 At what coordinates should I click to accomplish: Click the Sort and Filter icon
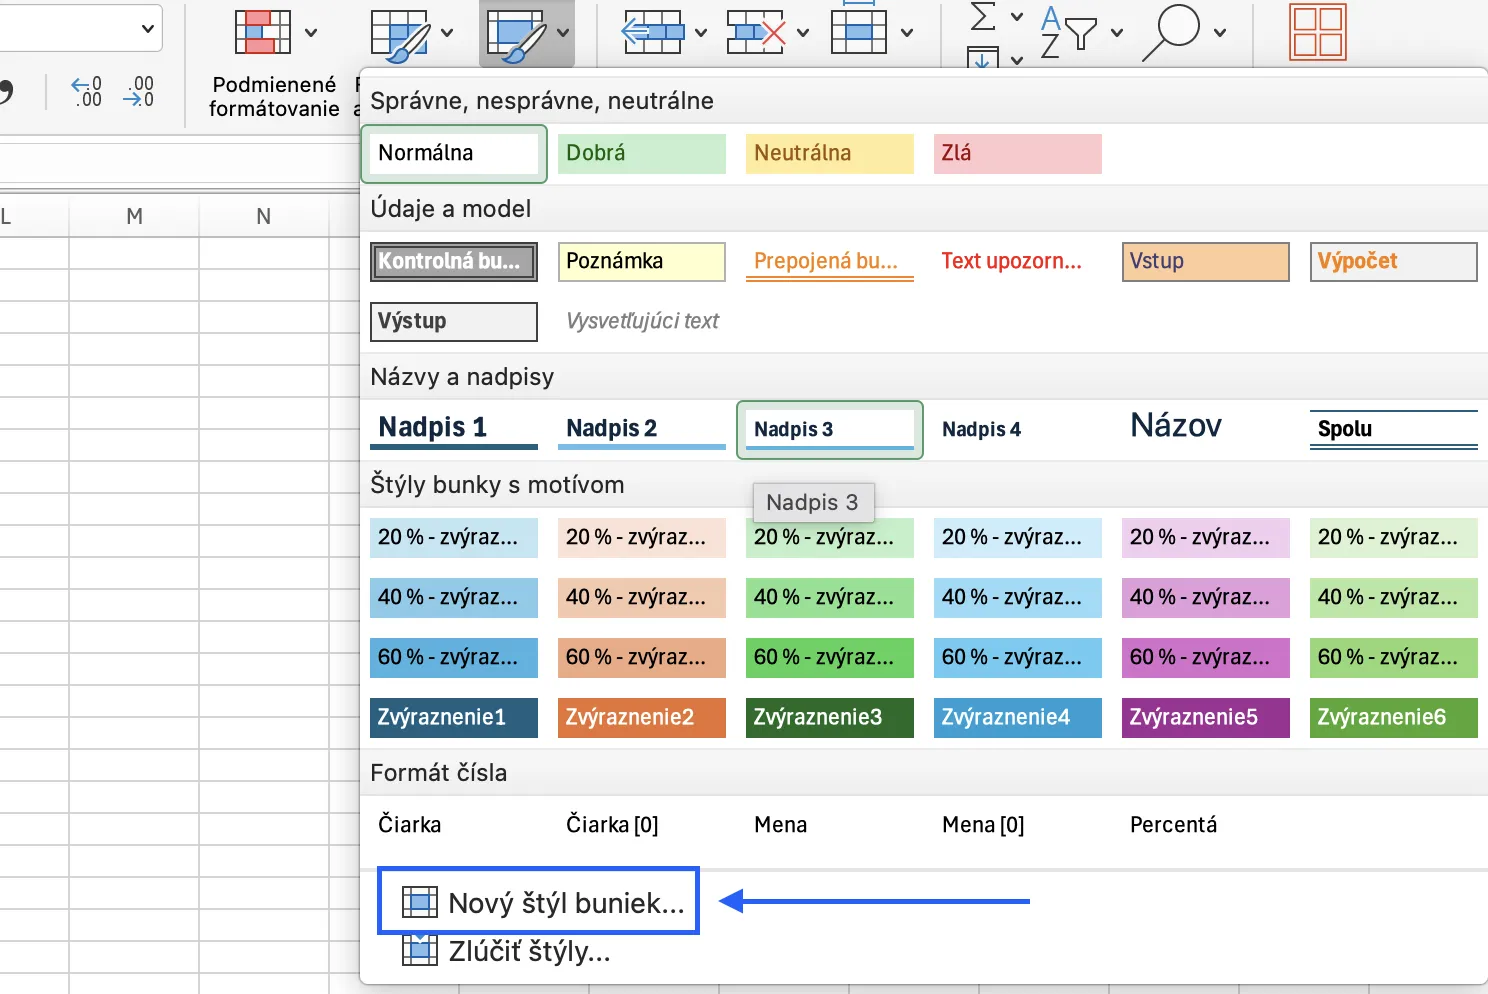1068,32
